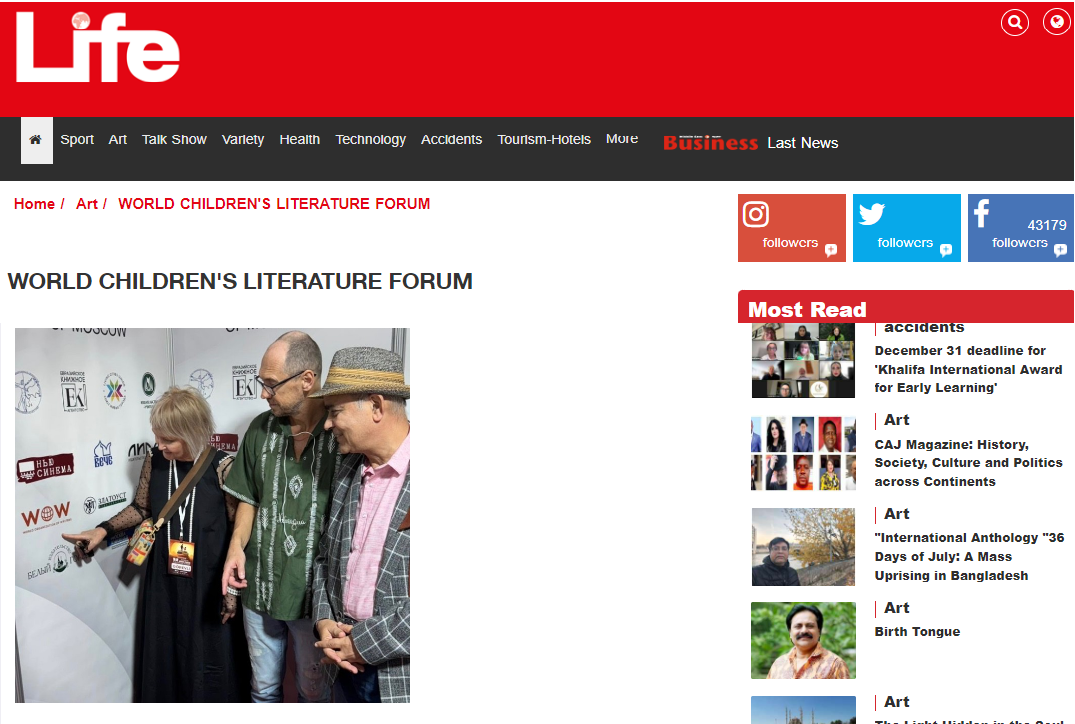Click the Life logo

click(97, 47)
